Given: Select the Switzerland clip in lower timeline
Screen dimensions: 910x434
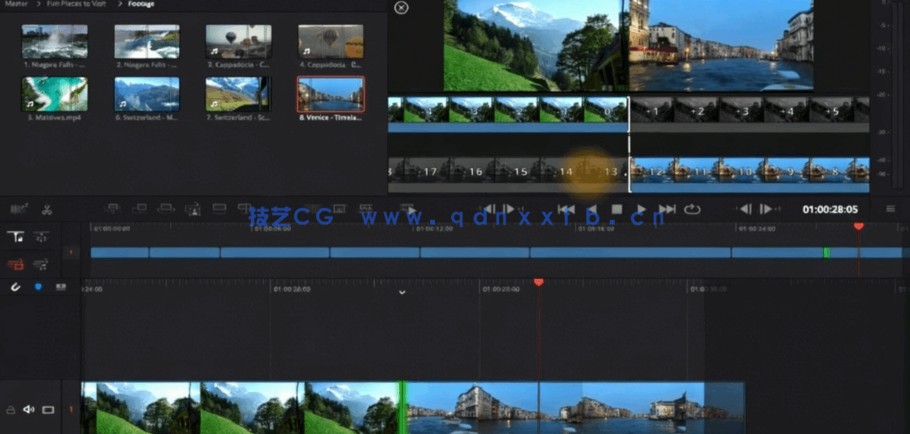Looking at the screenshot, I should tap(239, 407).
